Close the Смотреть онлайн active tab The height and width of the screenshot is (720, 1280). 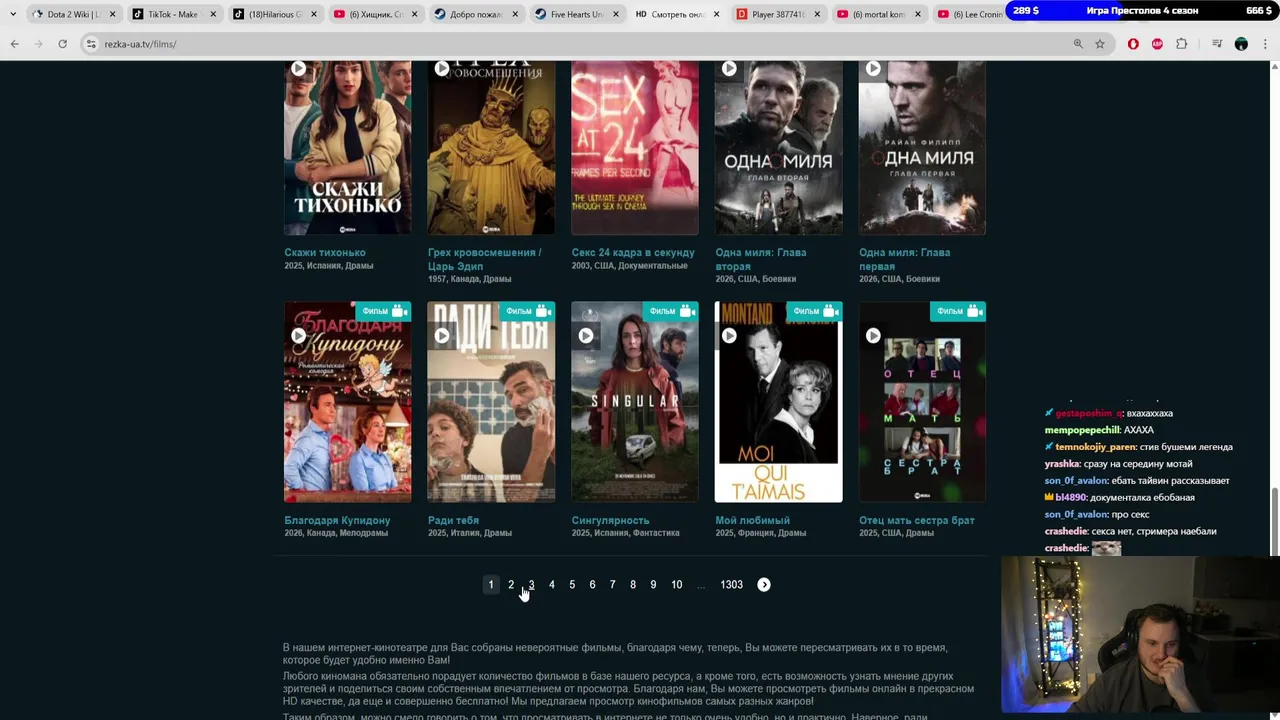[x=716, y=14]
